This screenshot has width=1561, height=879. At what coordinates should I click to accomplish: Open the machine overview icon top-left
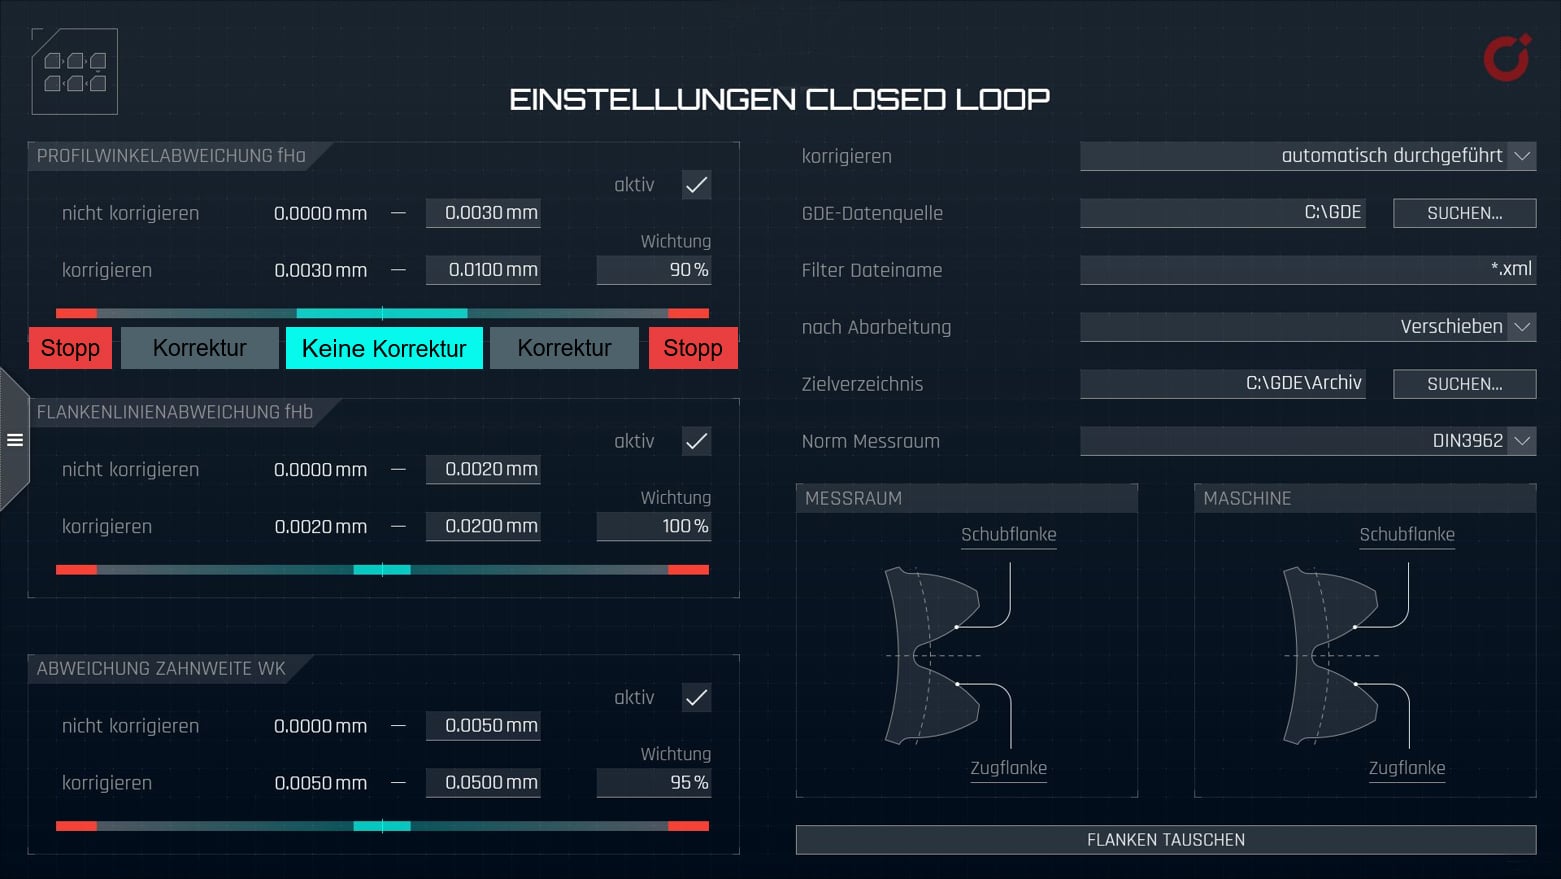coord(75,72)
